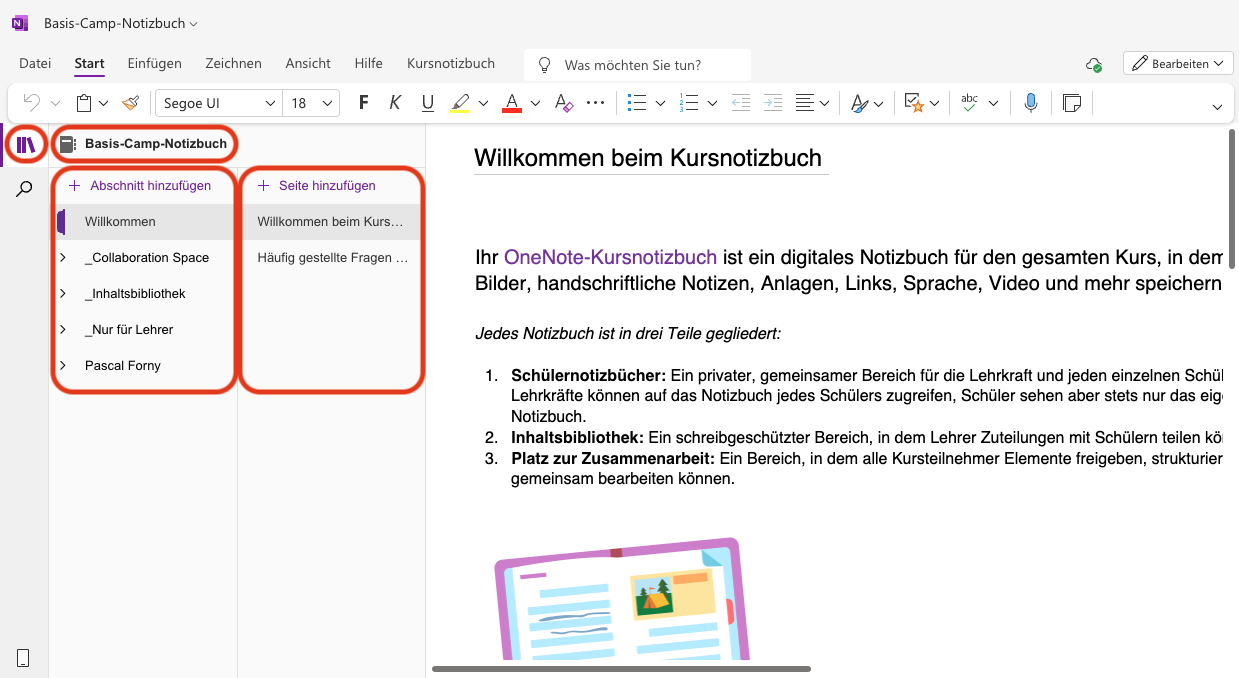Apply red font color
Viewport: 1239px width, 678px height.
pos(511,102)
